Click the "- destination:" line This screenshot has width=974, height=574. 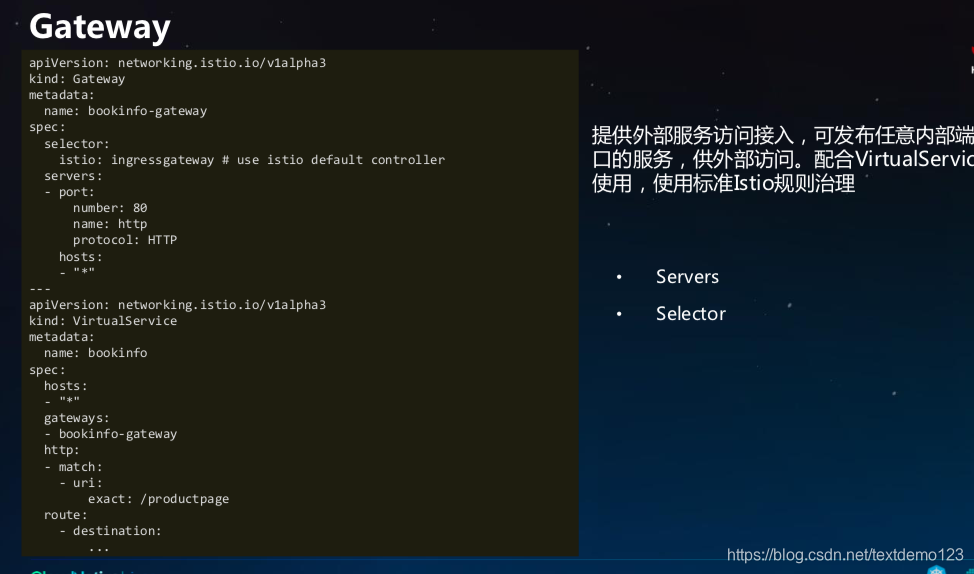pyautogui.click(x=111, y=531)
